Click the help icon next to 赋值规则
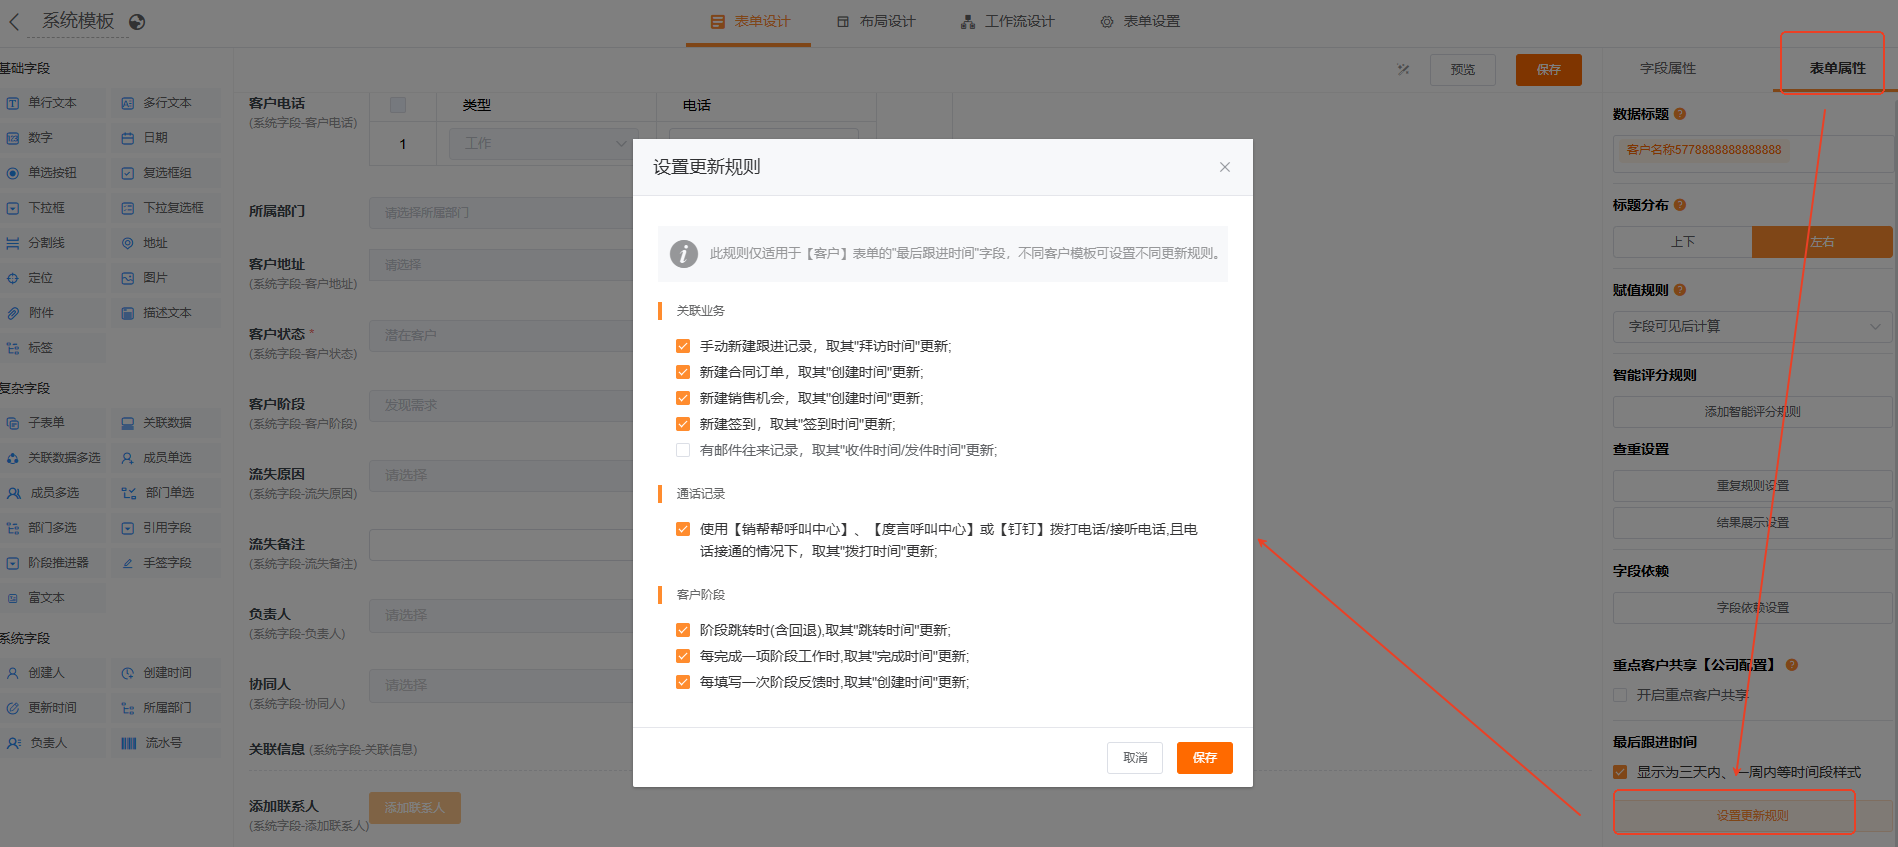This screenshot has height=847, width=1898. point(1680,290)
